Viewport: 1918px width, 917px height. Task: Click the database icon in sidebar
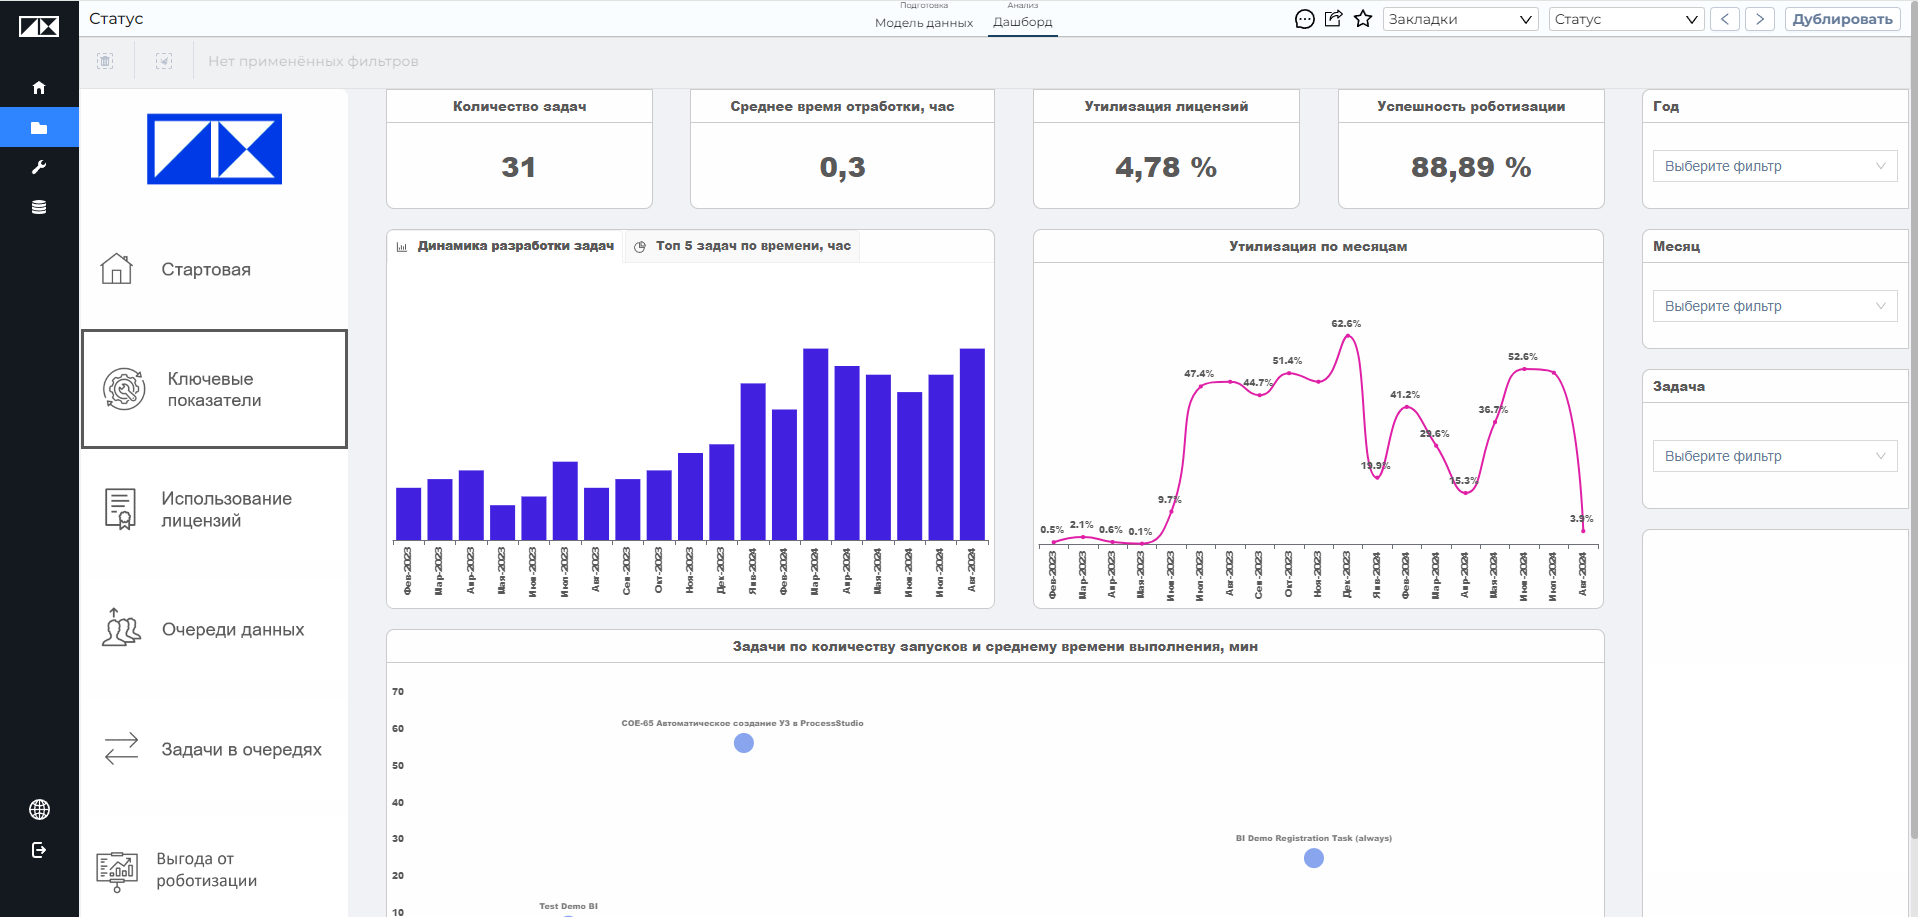point(39,207)
